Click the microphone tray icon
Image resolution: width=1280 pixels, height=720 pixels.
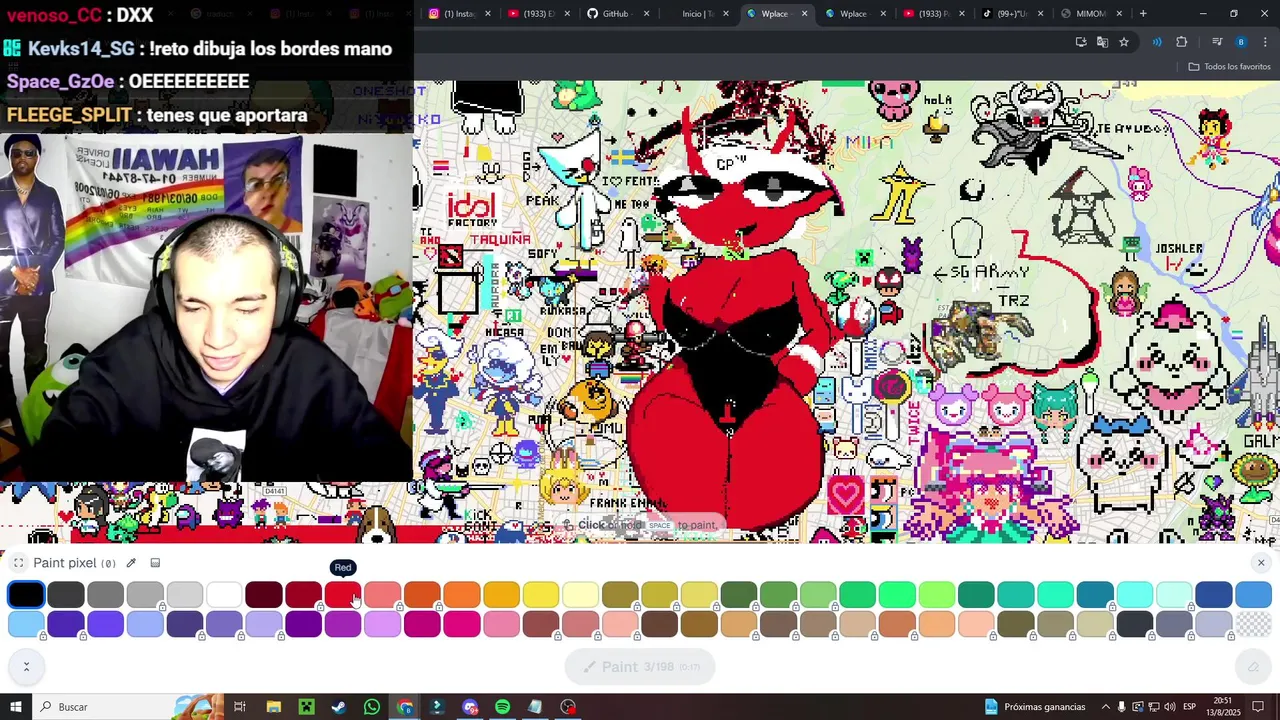click(1122, 707)
